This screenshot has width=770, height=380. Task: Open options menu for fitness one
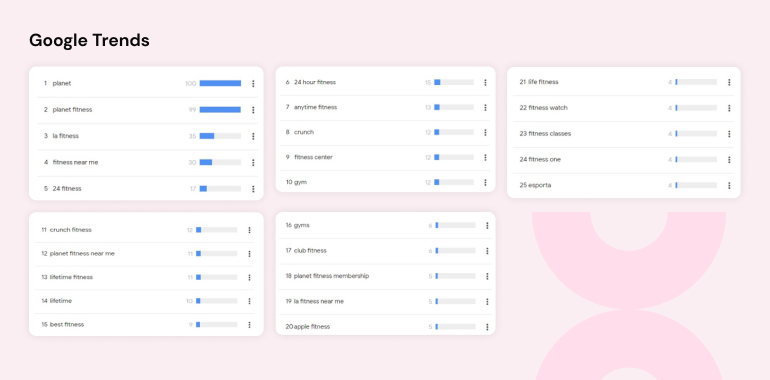729,160
